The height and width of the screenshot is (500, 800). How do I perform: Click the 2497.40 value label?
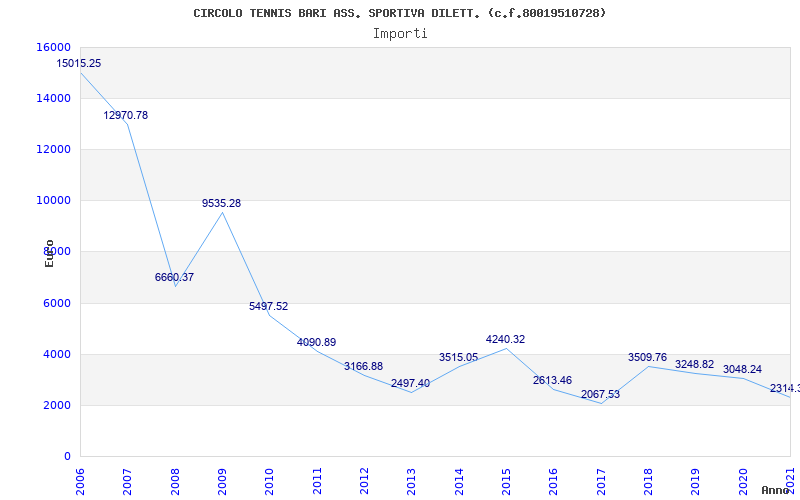coord(410,383)
